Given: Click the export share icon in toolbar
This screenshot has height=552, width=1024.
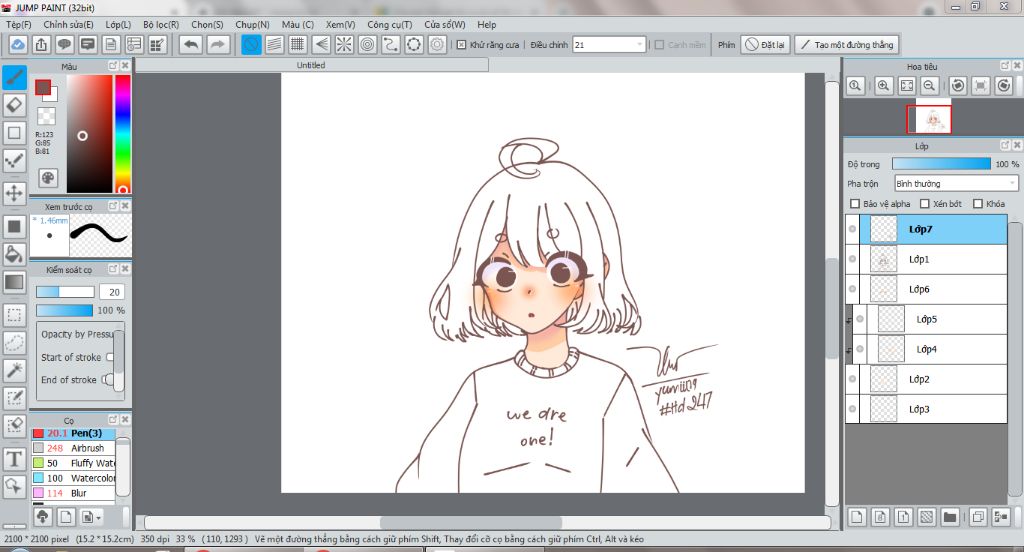Looking at the screenshot, I should (41, 44).
